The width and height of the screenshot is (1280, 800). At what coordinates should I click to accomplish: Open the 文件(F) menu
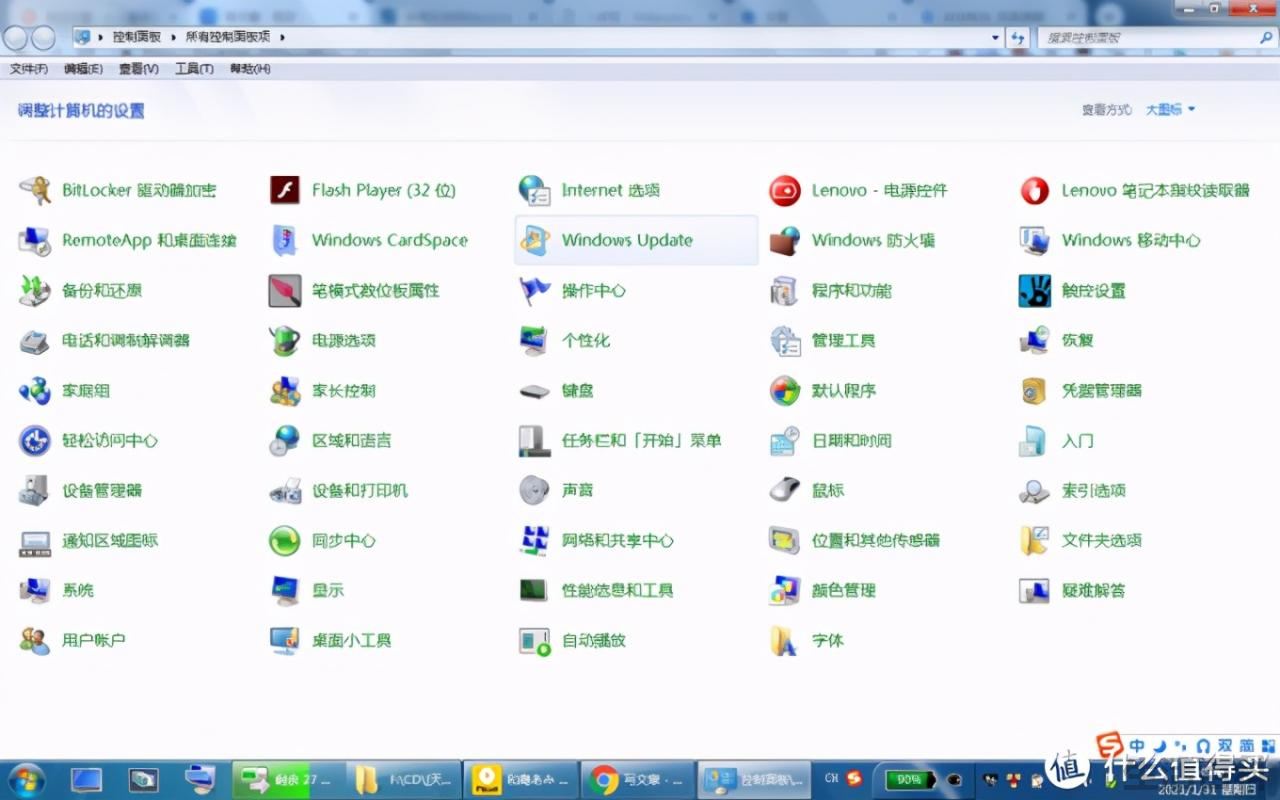click(29, 69)
